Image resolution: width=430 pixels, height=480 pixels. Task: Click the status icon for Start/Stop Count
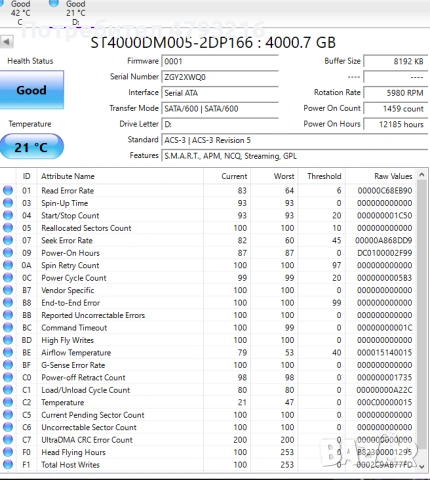point(8,215)
